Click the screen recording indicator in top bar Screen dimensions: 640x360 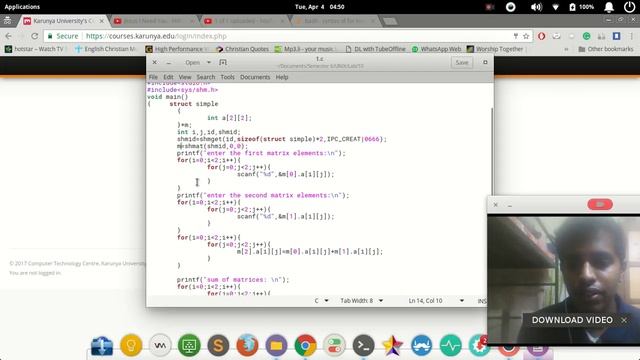[490, 7]
